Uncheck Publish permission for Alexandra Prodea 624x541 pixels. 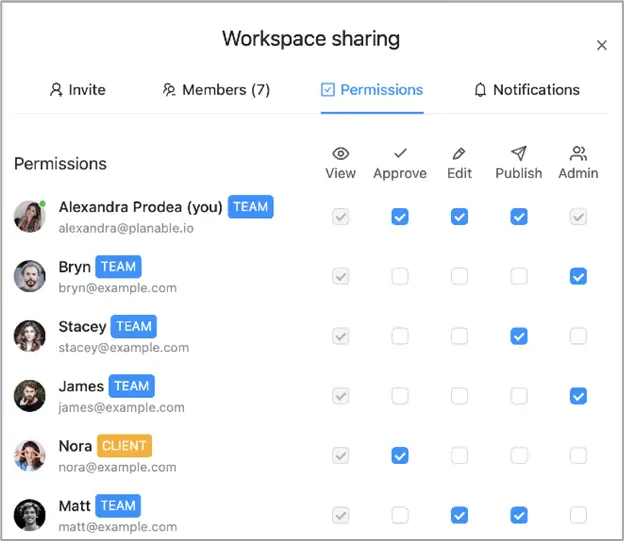click(x=519, y=217)
